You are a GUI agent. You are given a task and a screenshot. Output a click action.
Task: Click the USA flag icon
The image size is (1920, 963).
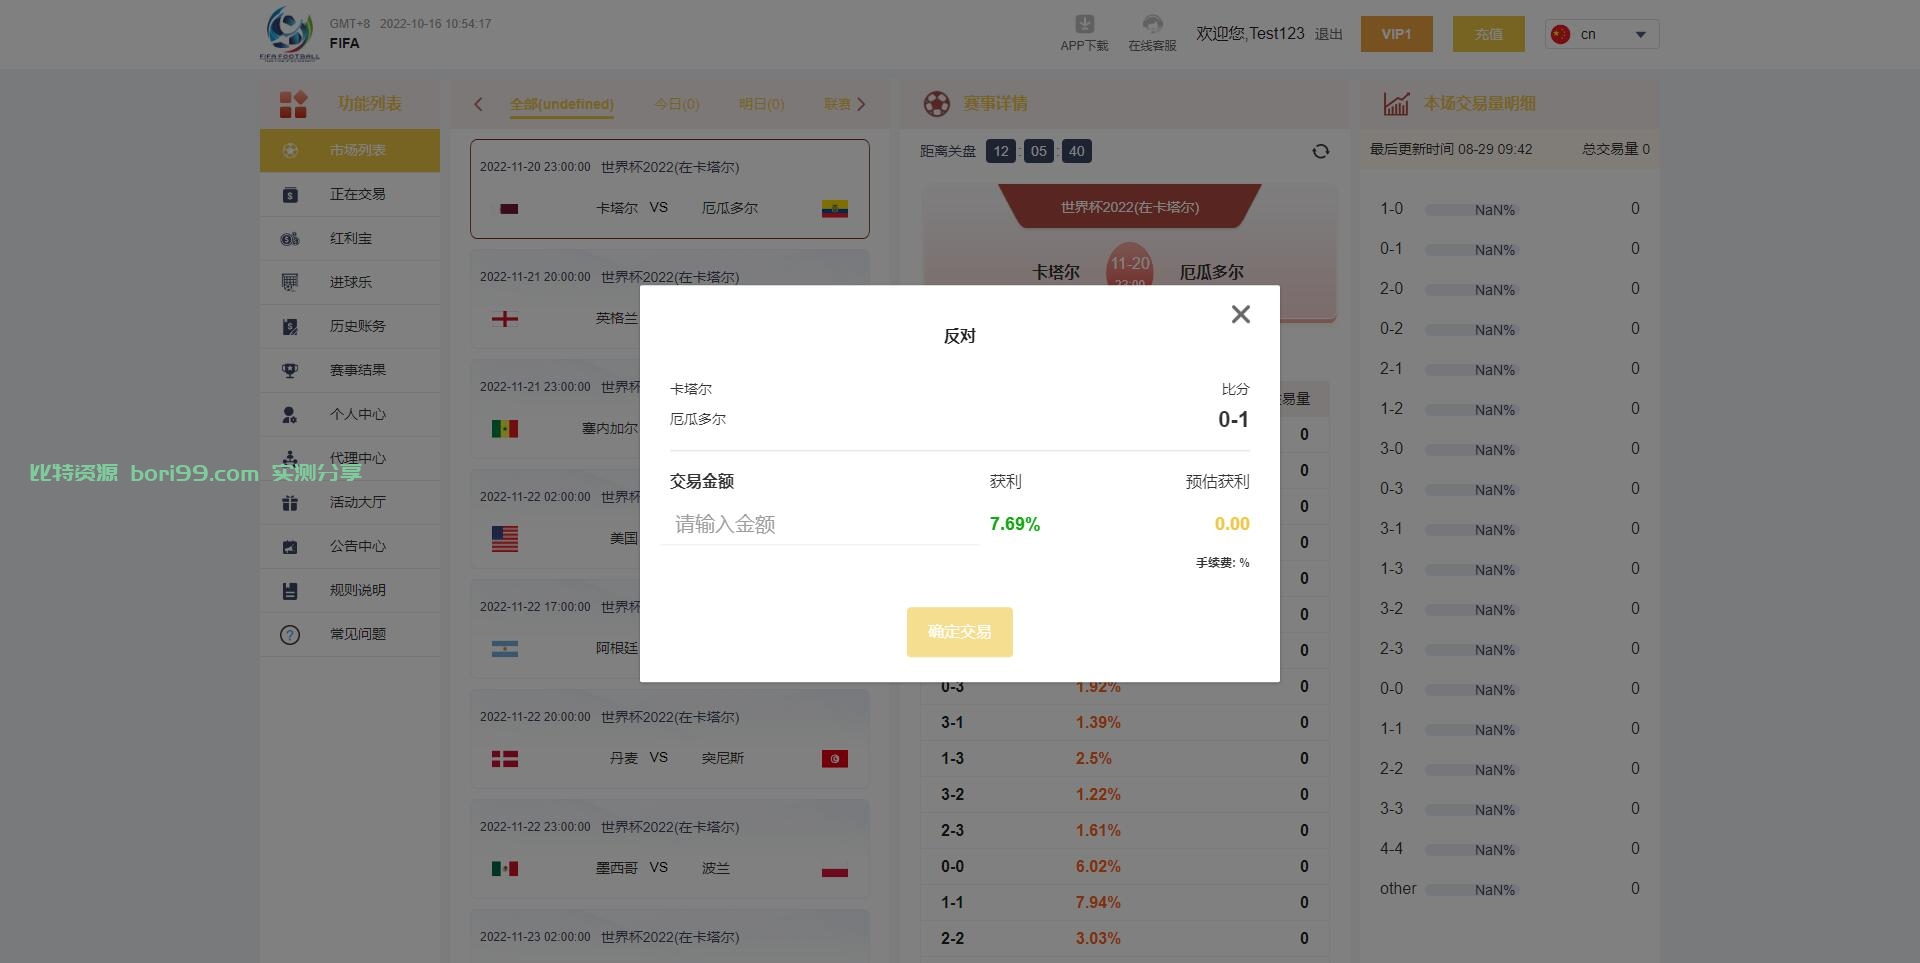point(505,539)
